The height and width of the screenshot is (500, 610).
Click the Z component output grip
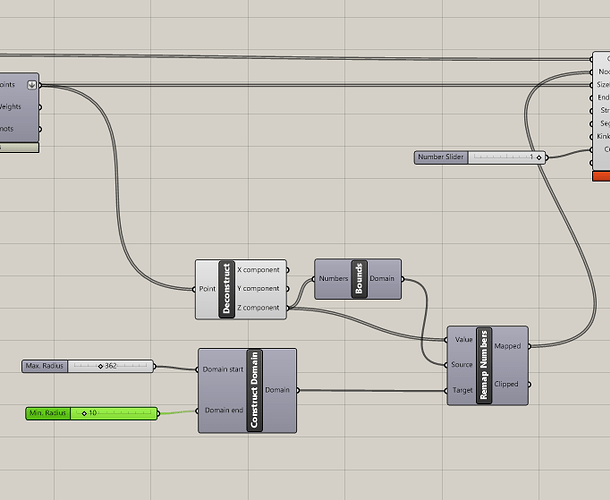click(288, 308)
